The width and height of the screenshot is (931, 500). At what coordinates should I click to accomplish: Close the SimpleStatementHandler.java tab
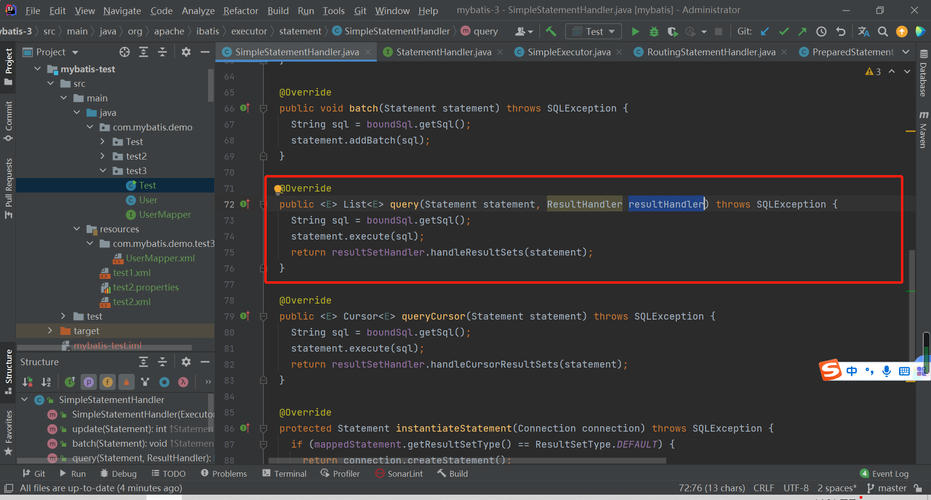[368, 52]
